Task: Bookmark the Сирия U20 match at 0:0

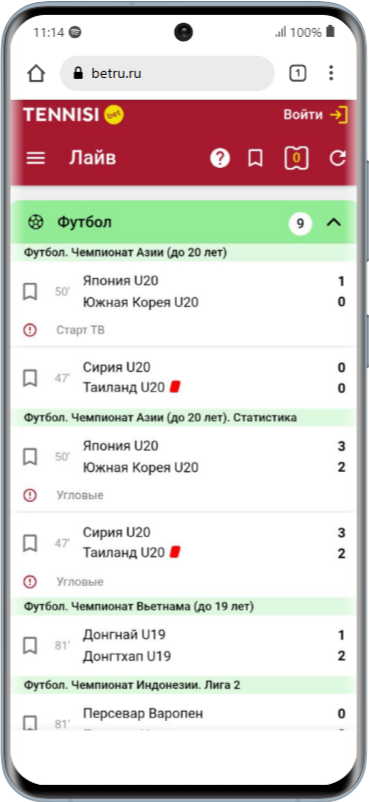Action: point(30,378)
